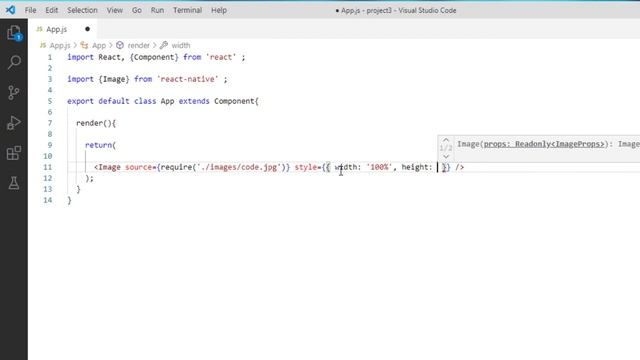Viewport: 640px width, 360px height.
Task: Click App class in breadcrumb
Action: coord(99,45)
